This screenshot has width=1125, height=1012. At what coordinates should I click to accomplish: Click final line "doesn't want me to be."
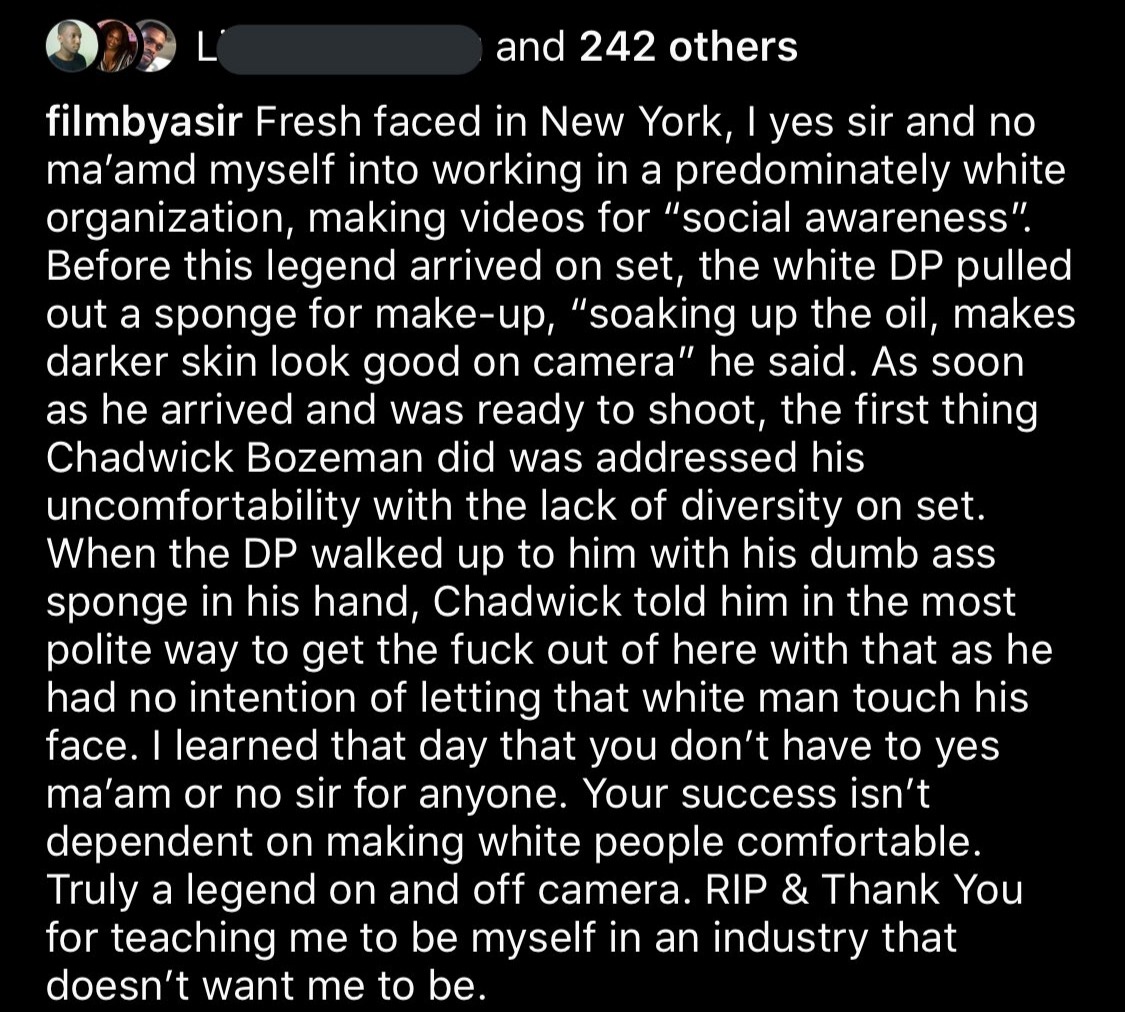click(266, 985)
